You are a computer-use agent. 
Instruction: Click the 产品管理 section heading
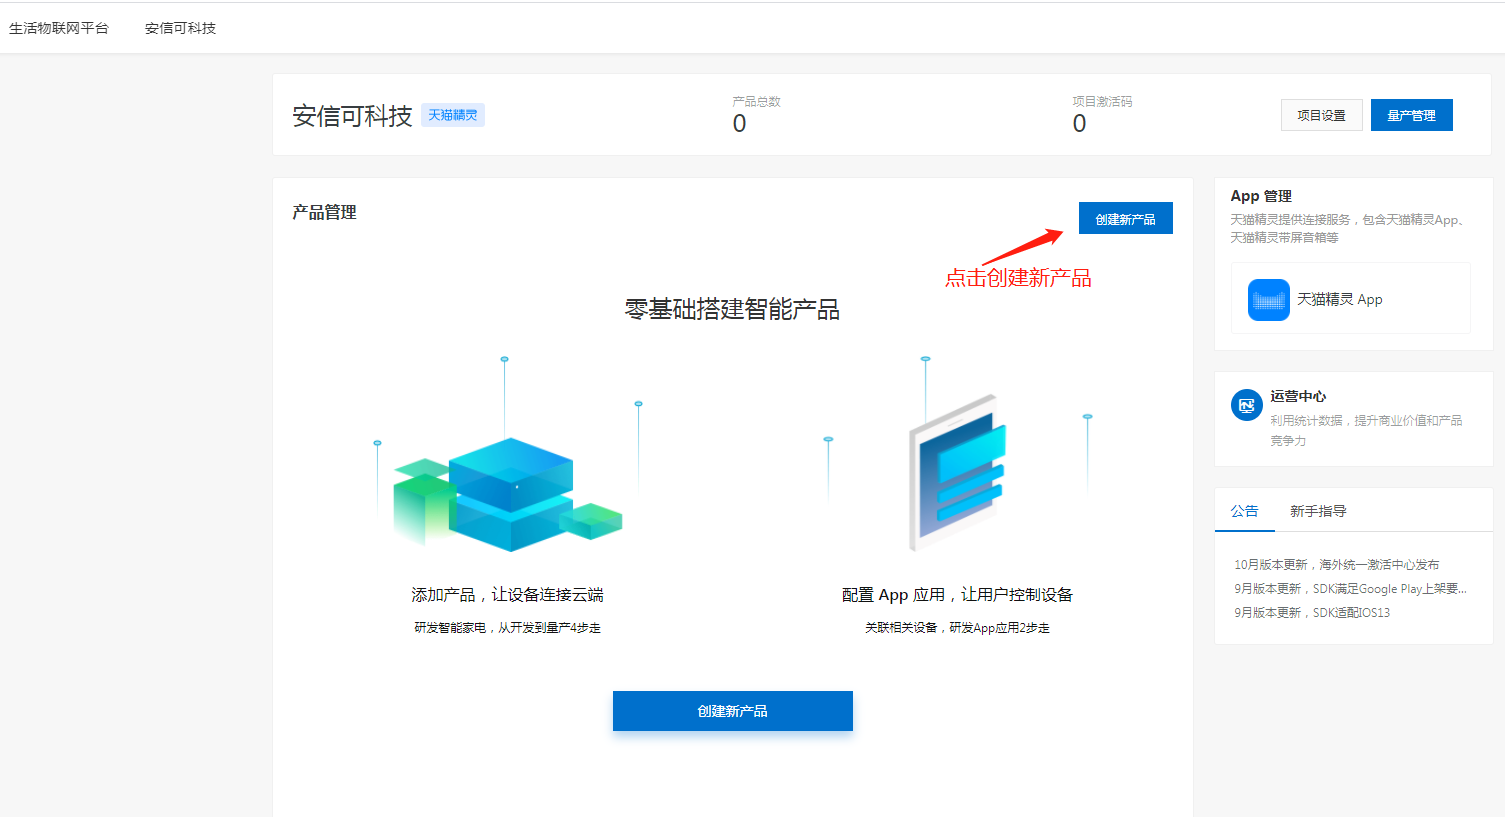click(x=324, y=212)
